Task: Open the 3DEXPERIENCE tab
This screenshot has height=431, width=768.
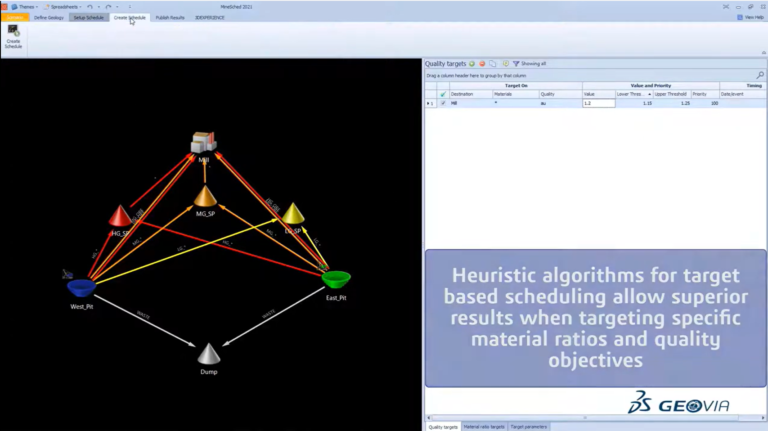Action: point(210,17)
